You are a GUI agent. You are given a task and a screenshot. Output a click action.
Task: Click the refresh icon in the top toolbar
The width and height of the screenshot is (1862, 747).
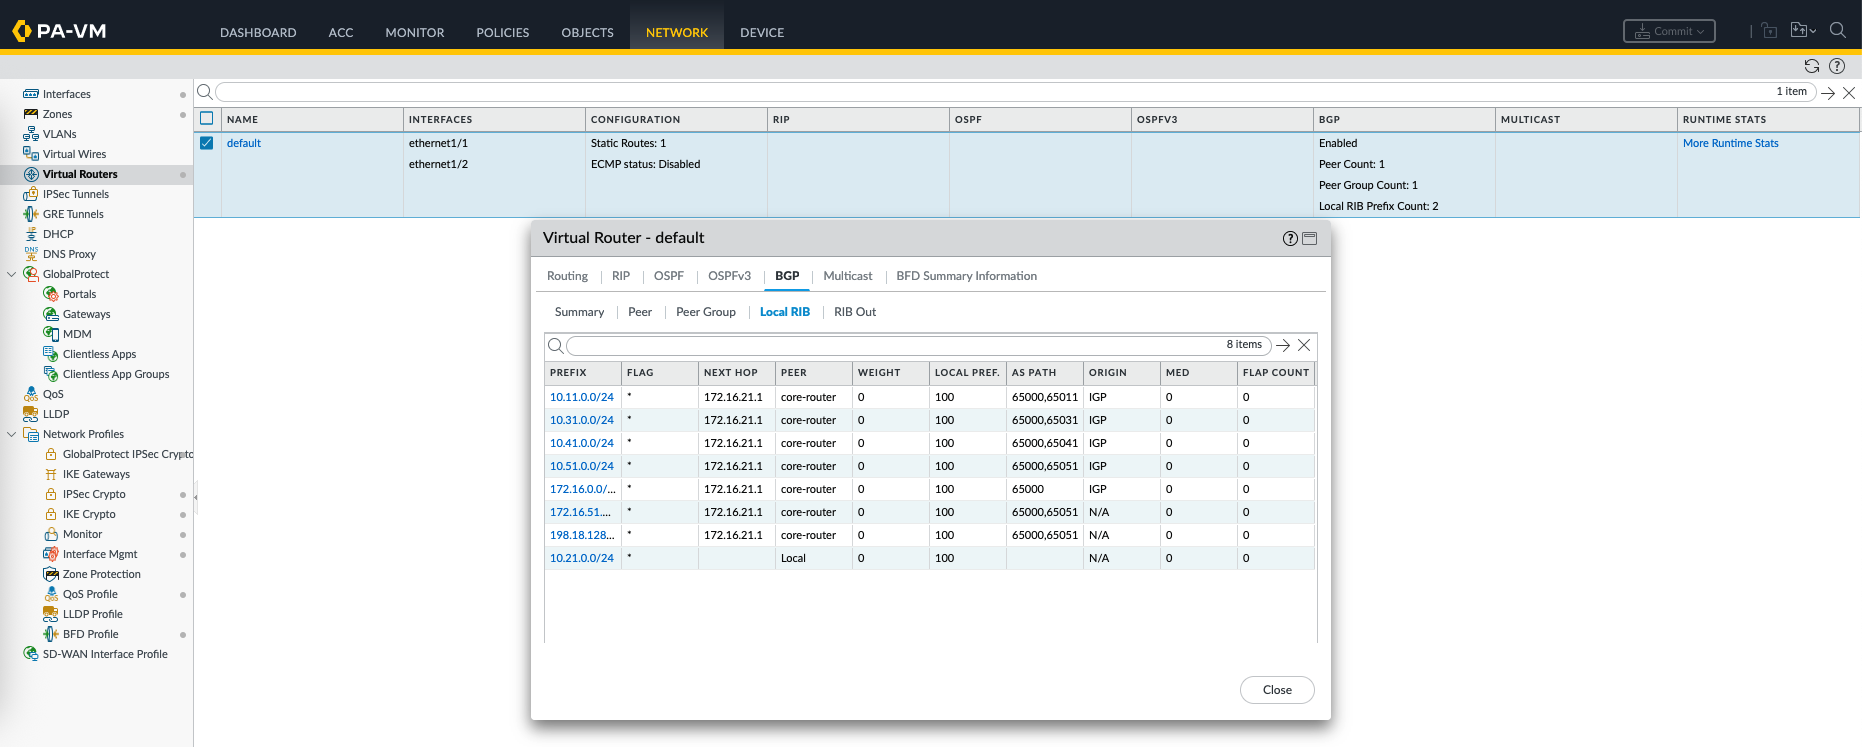pos(1811,66)
